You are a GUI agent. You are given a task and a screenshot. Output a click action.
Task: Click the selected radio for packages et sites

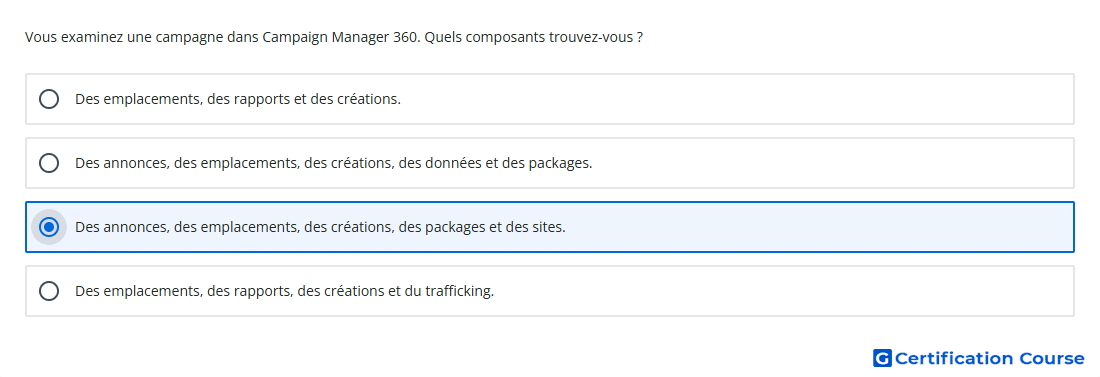[49, 227]
